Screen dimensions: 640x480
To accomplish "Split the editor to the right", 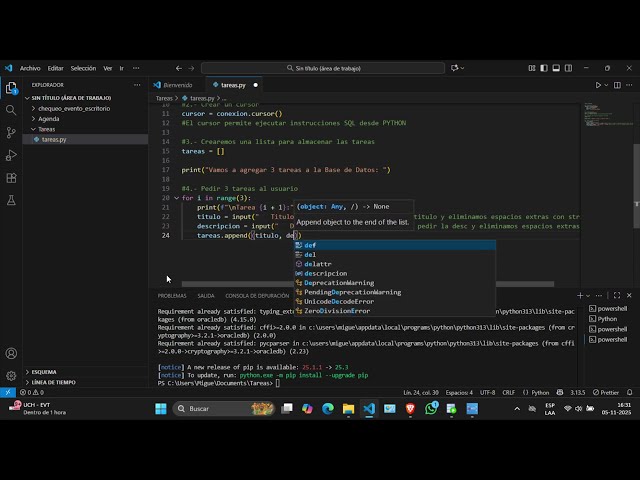I will [x=617, y=85].
